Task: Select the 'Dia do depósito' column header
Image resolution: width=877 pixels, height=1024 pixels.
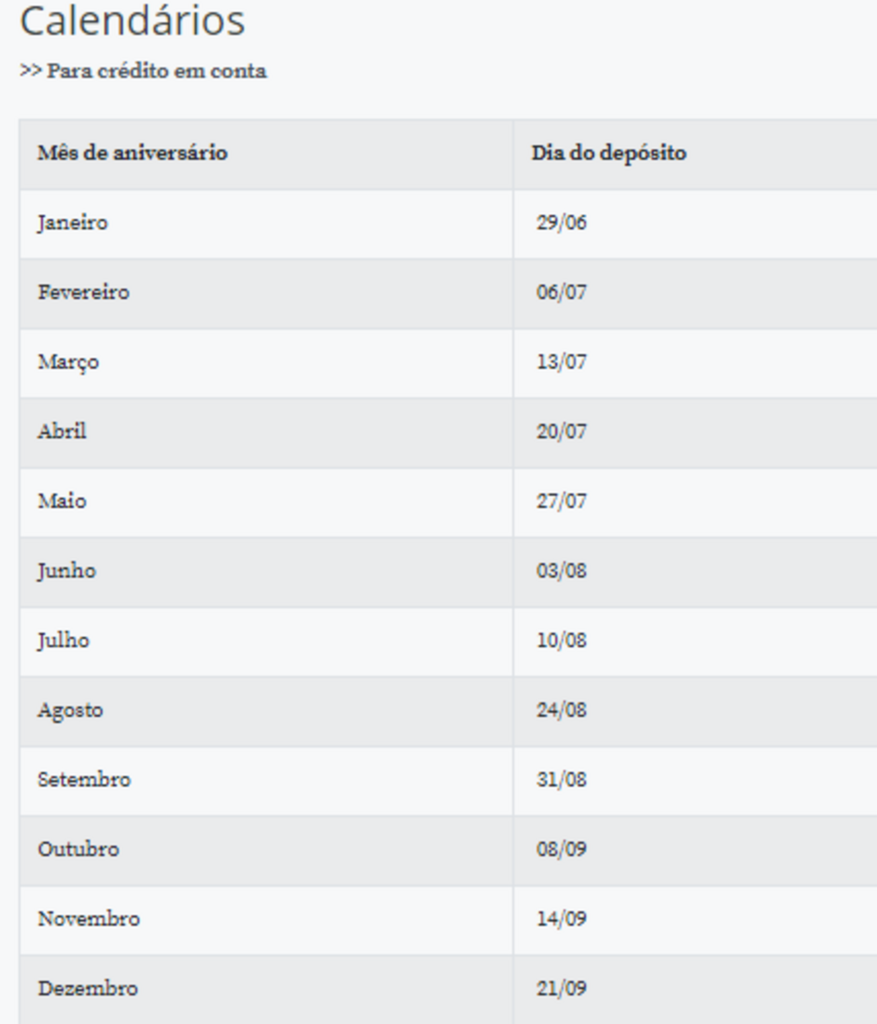Action: [608, 153]
